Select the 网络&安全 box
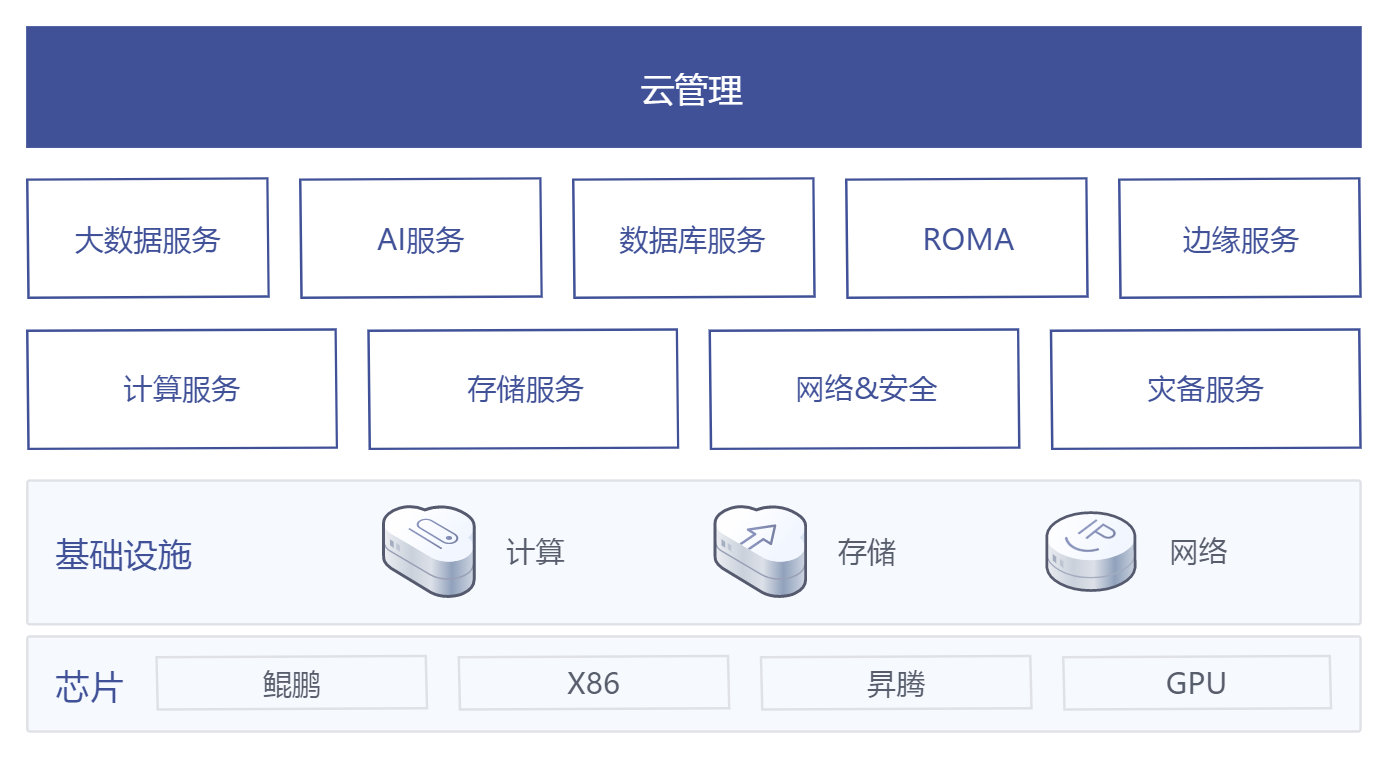The width and height of the screenshot is (1383, 757). click(x=865, y=389)
